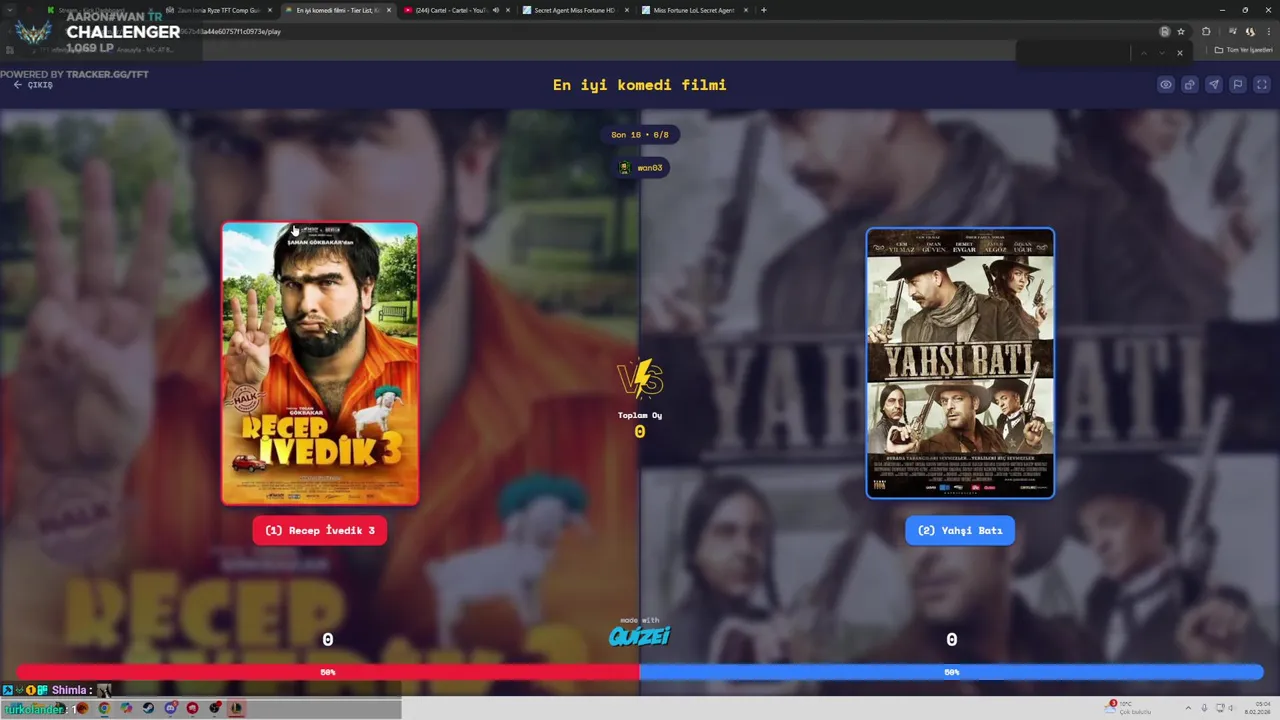The width and height of the screenshot is (1280, 720).
Task: Click the weather widget in taskbar
Action: tap(1128, 708)
